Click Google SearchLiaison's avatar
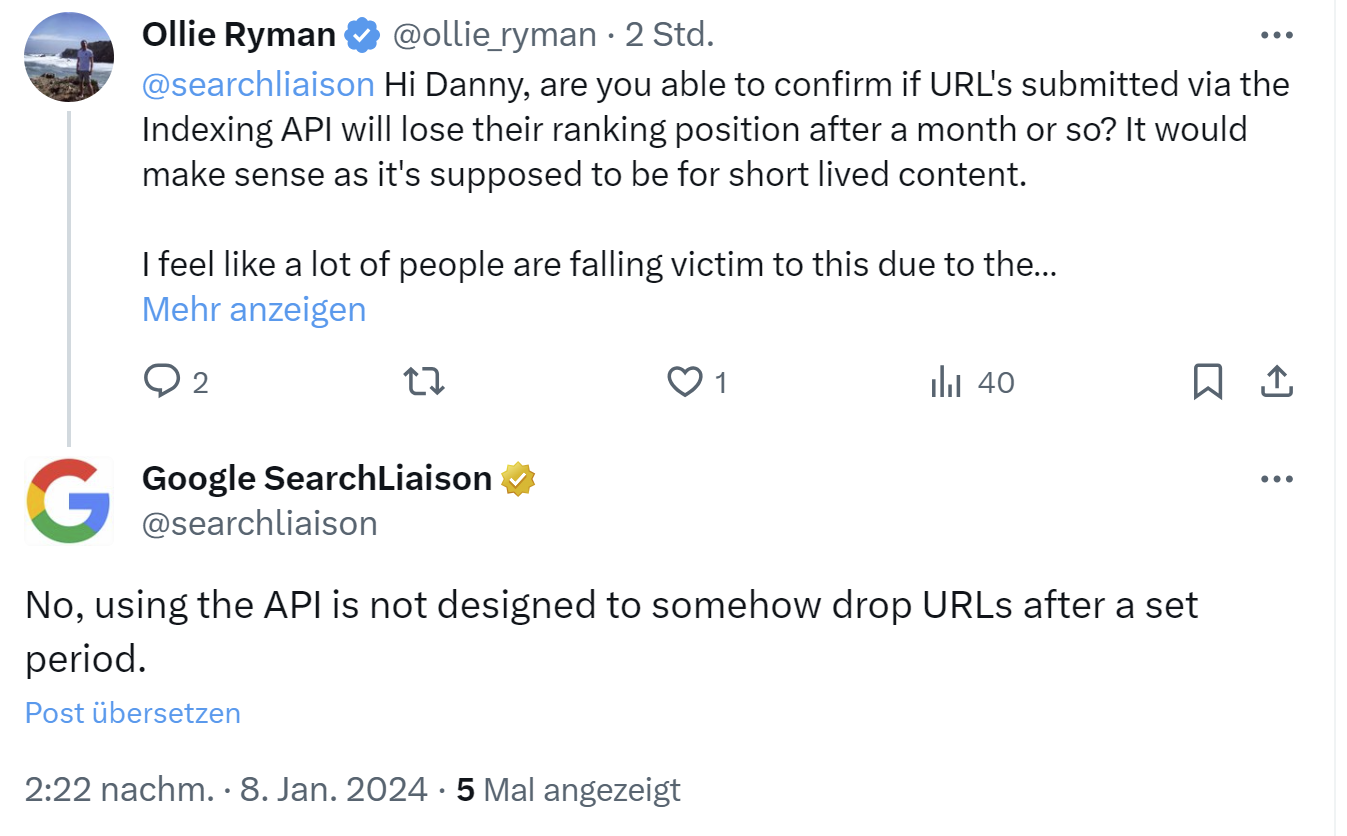1347x836 pixels. point(68,501)
